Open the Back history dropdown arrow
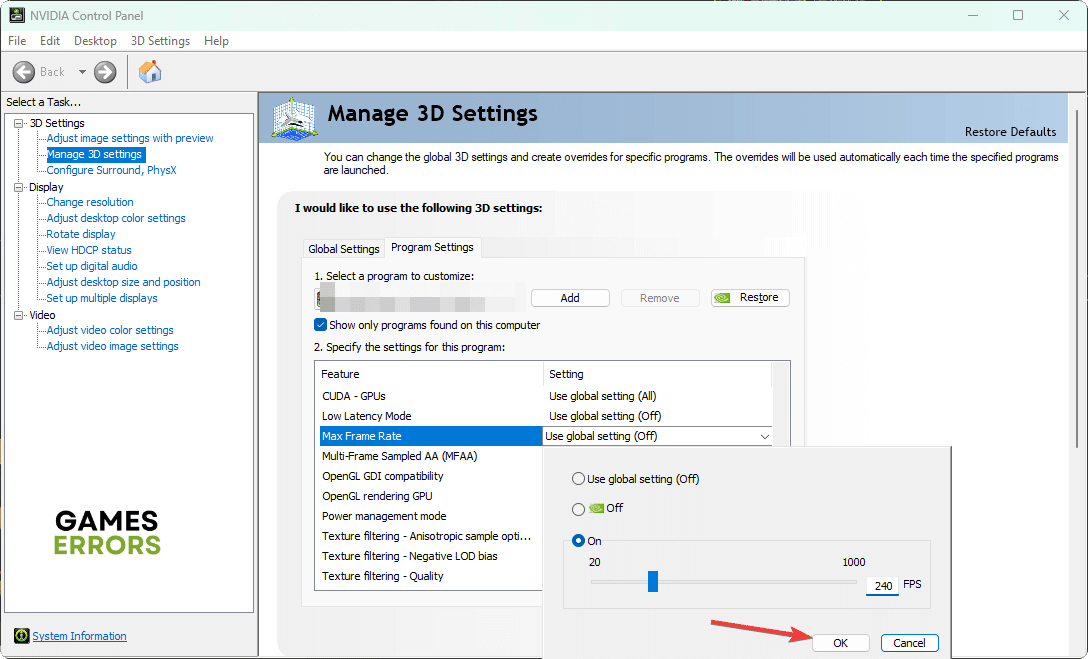The height and width of the screenshot is (659, 1088). (82, 72)
